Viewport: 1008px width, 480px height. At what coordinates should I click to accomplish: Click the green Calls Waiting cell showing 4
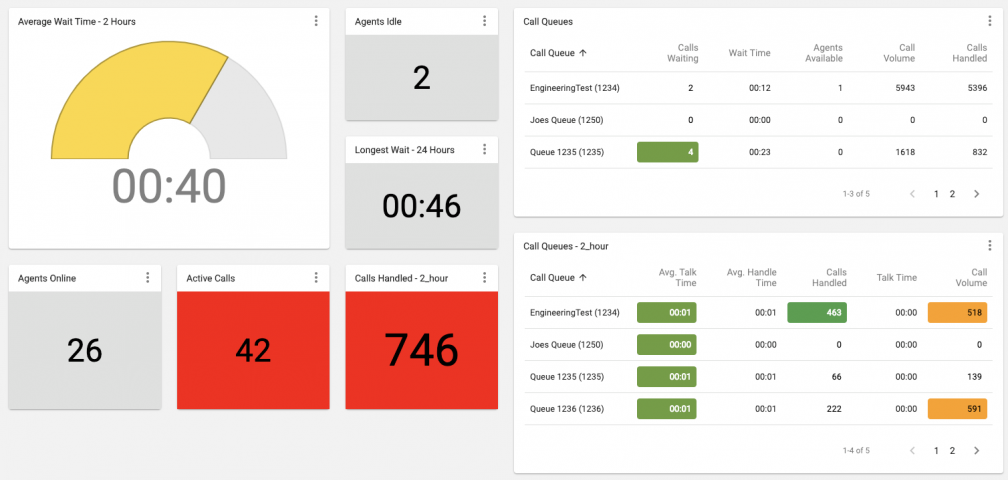[x=668, y=152]
